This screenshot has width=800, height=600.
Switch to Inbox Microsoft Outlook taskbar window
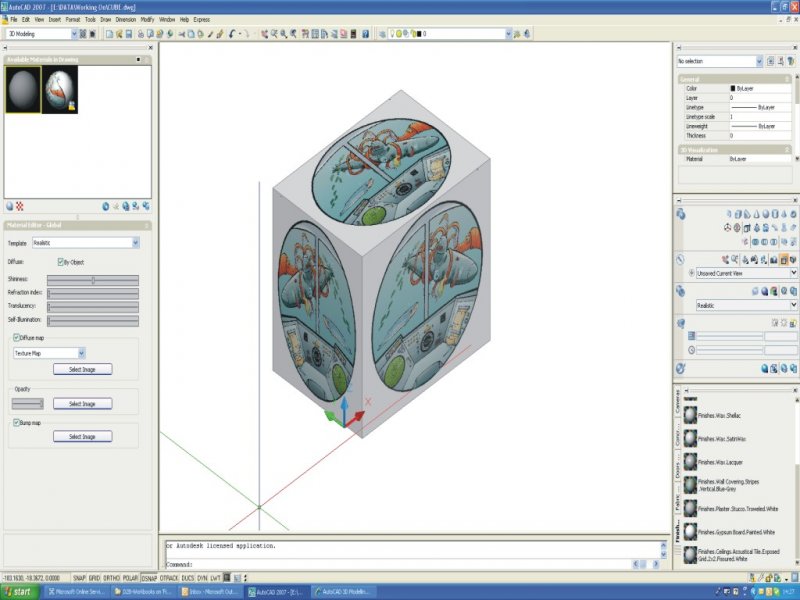211,592
